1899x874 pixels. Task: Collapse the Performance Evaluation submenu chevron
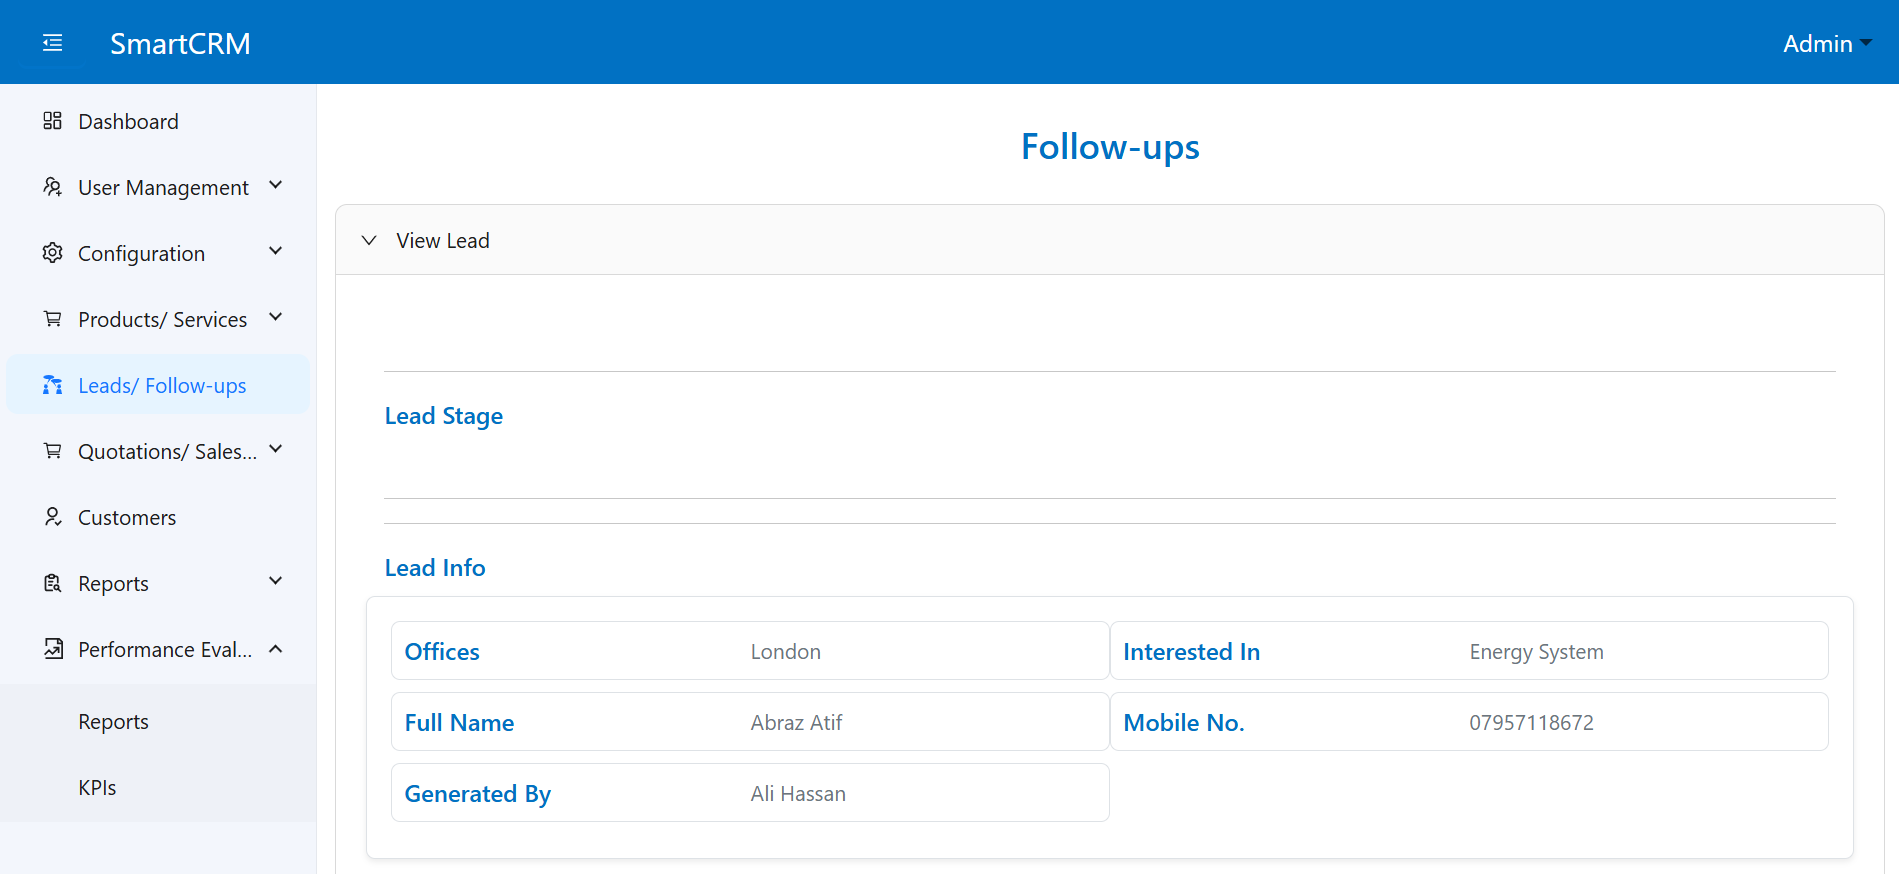(x=276, y=649)
